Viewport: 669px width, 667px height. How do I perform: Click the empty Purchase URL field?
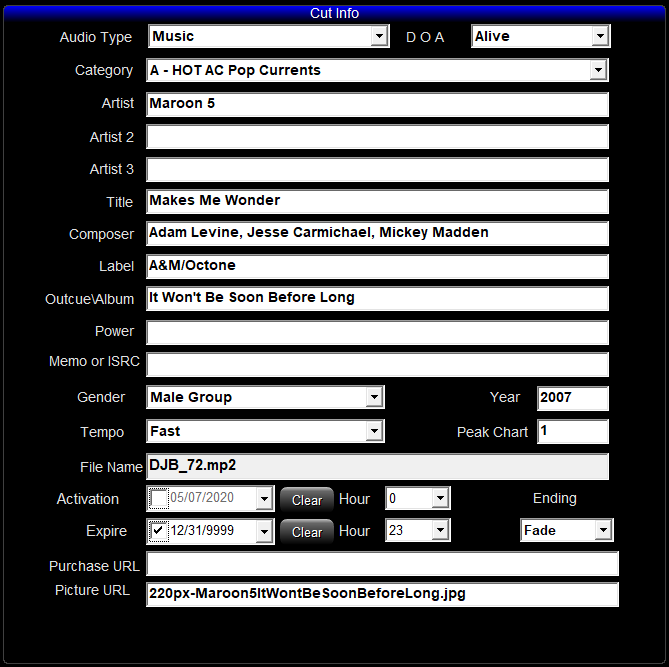tap(382, 564)
